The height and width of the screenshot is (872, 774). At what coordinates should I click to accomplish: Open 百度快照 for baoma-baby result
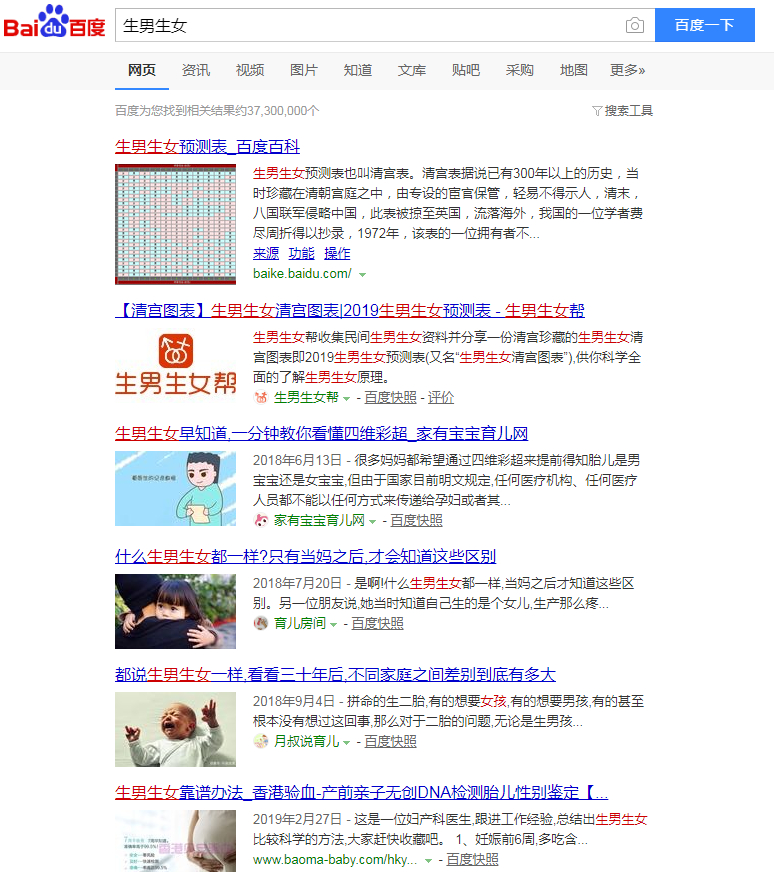(472, 859)
